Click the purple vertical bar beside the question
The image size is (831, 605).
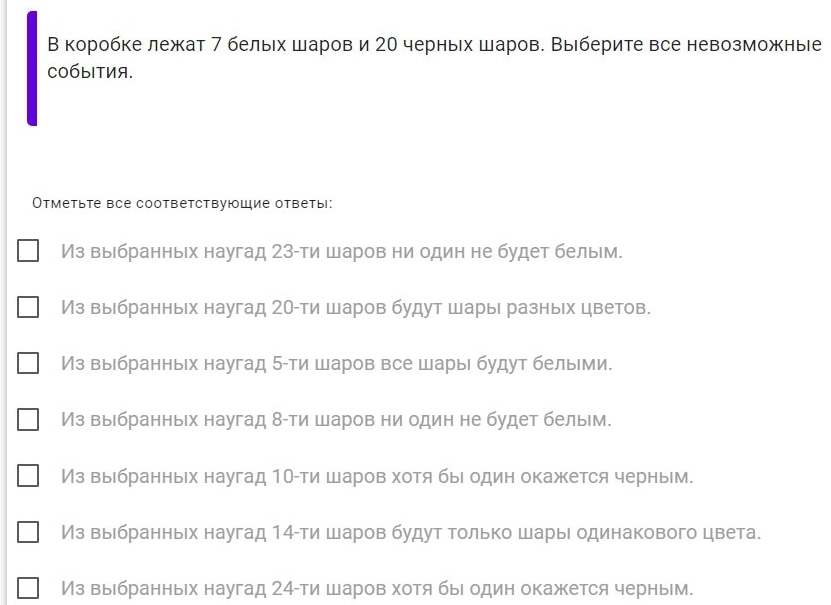point(32,68)
